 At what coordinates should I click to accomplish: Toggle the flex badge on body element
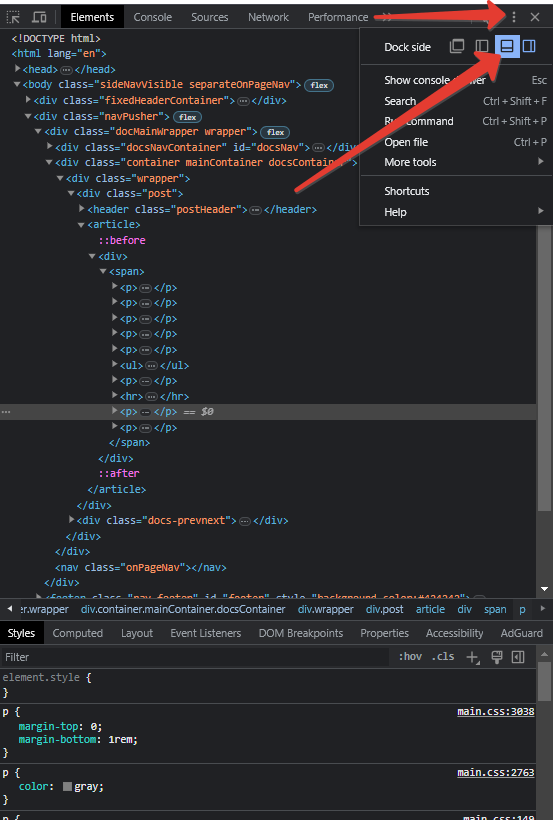click(319, 85)
